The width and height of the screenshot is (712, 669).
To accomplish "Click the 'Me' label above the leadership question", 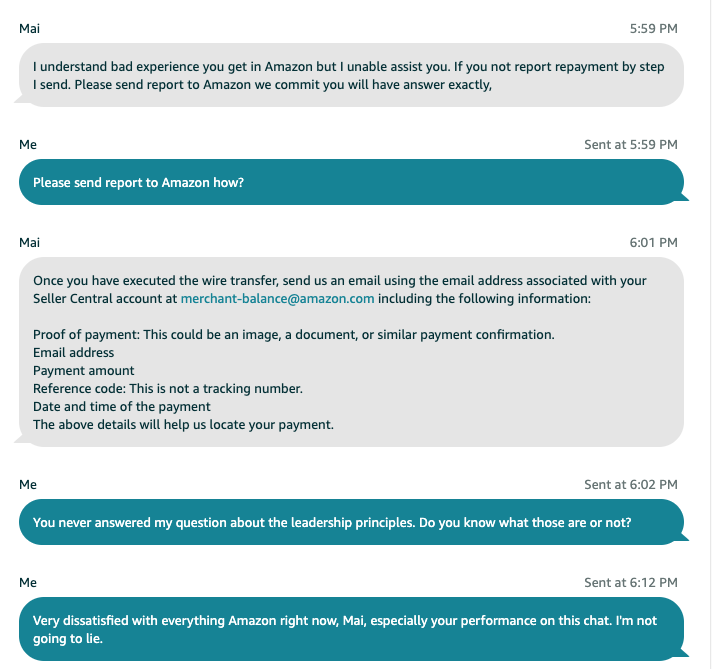I will click(28, 485).
